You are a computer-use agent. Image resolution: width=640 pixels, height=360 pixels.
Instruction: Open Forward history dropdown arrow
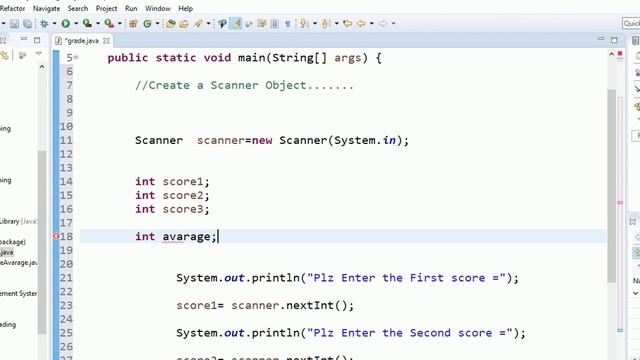coord(393,24)
